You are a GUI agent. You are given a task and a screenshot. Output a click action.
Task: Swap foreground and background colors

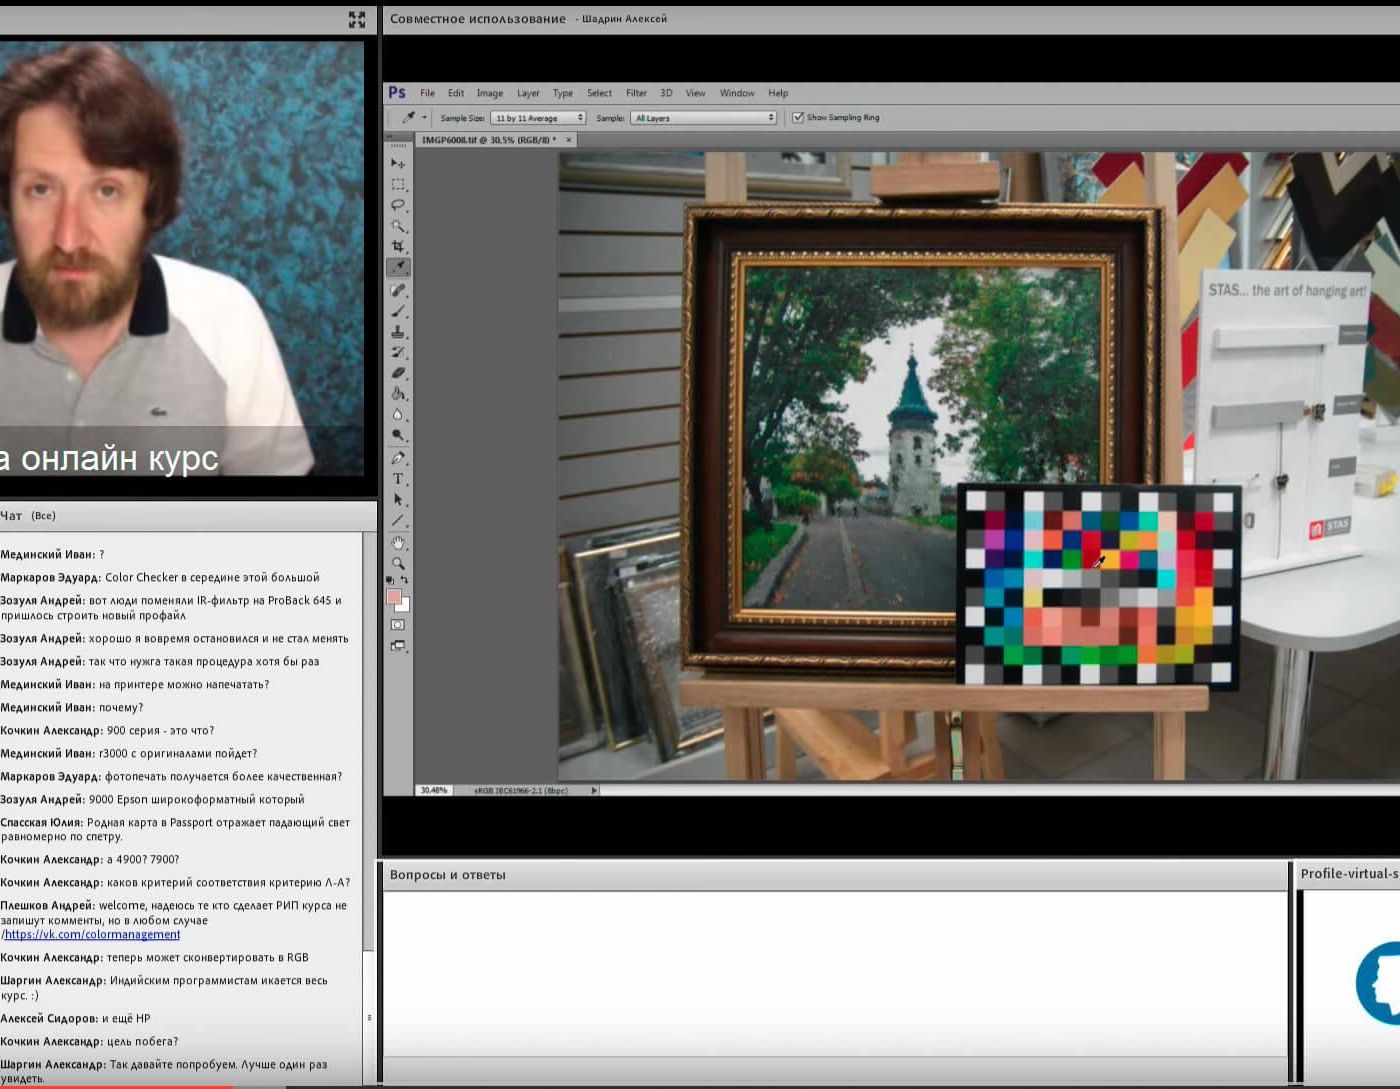pyautogui.click(x=405, y=580)
